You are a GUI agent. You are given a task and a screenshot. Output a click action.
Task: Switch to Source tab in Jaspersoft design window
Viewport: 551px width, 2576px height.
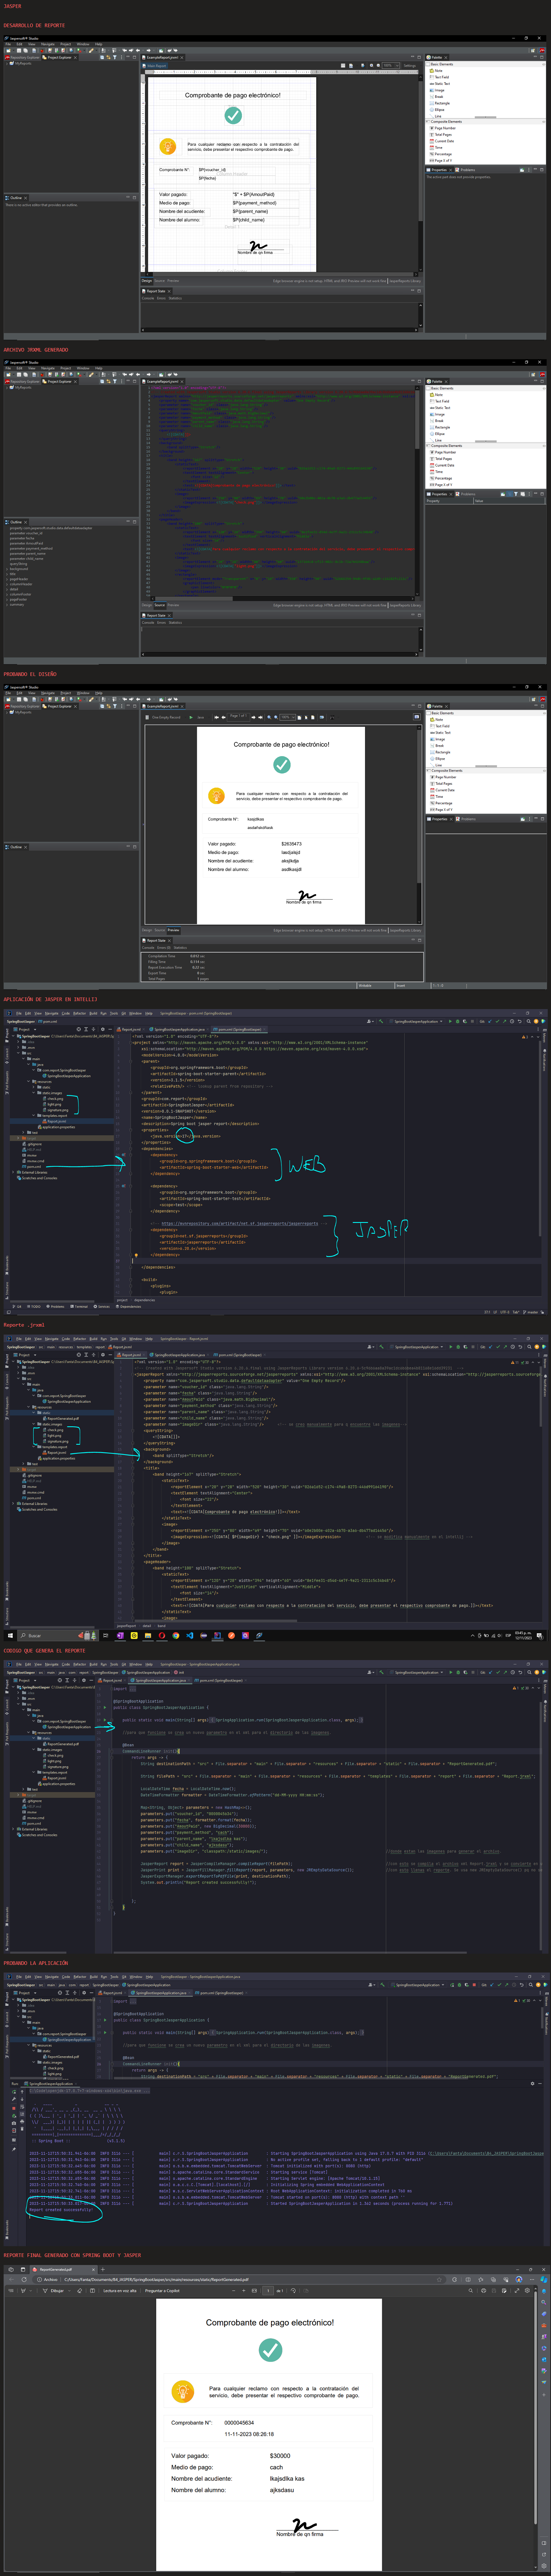[160, 281]
